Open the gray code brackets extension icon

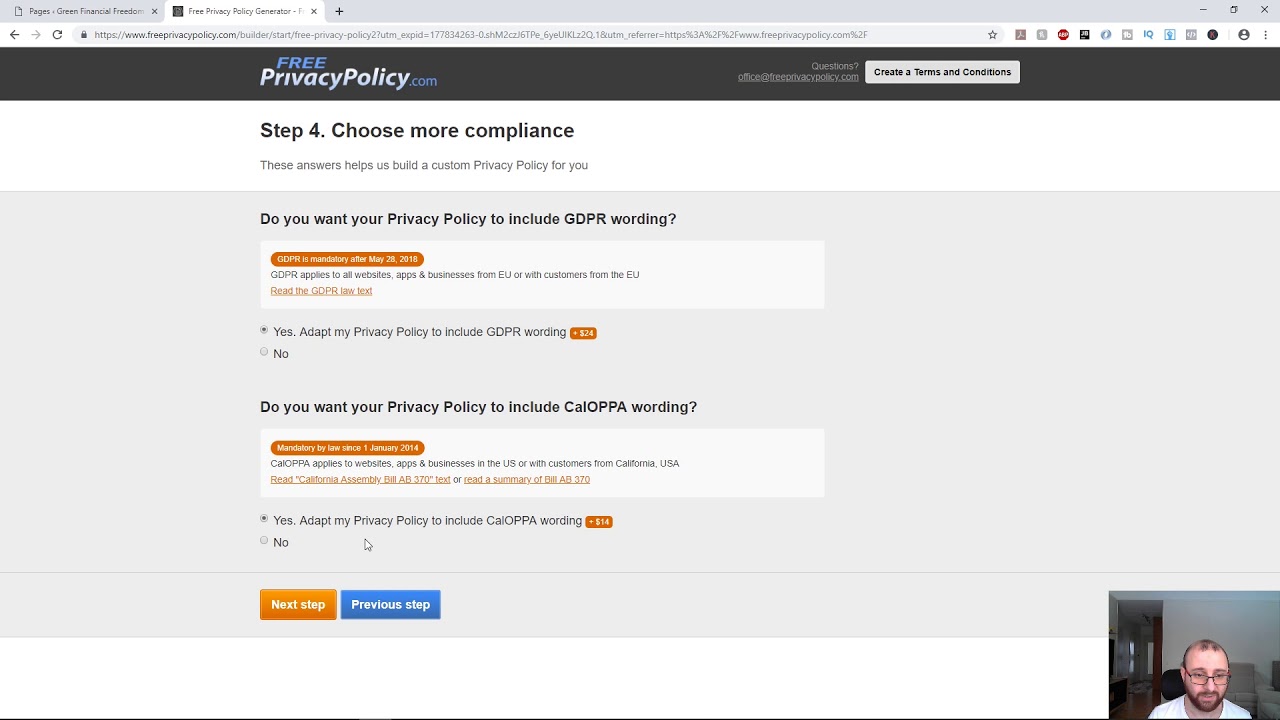click(1191, 35)
